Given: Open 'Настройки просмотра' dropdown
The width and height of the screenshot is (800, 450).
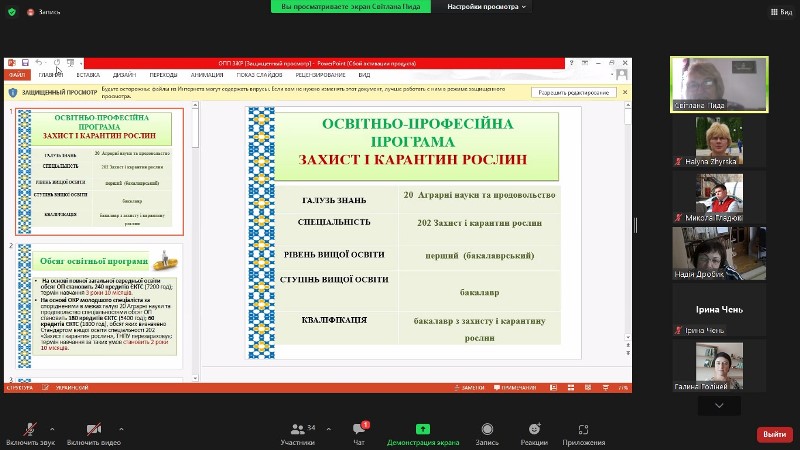Looking at the screenshot, I should pos(486,7).
